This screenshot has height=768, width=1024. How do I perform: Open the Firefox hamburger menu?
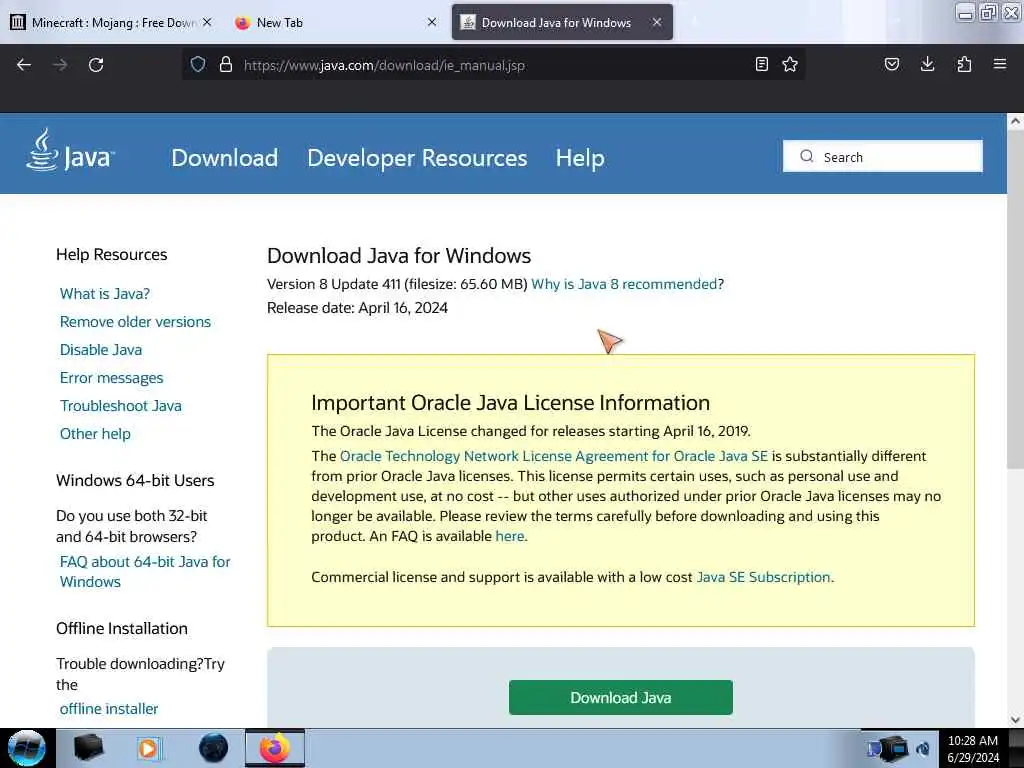(x=1000, y=65)
